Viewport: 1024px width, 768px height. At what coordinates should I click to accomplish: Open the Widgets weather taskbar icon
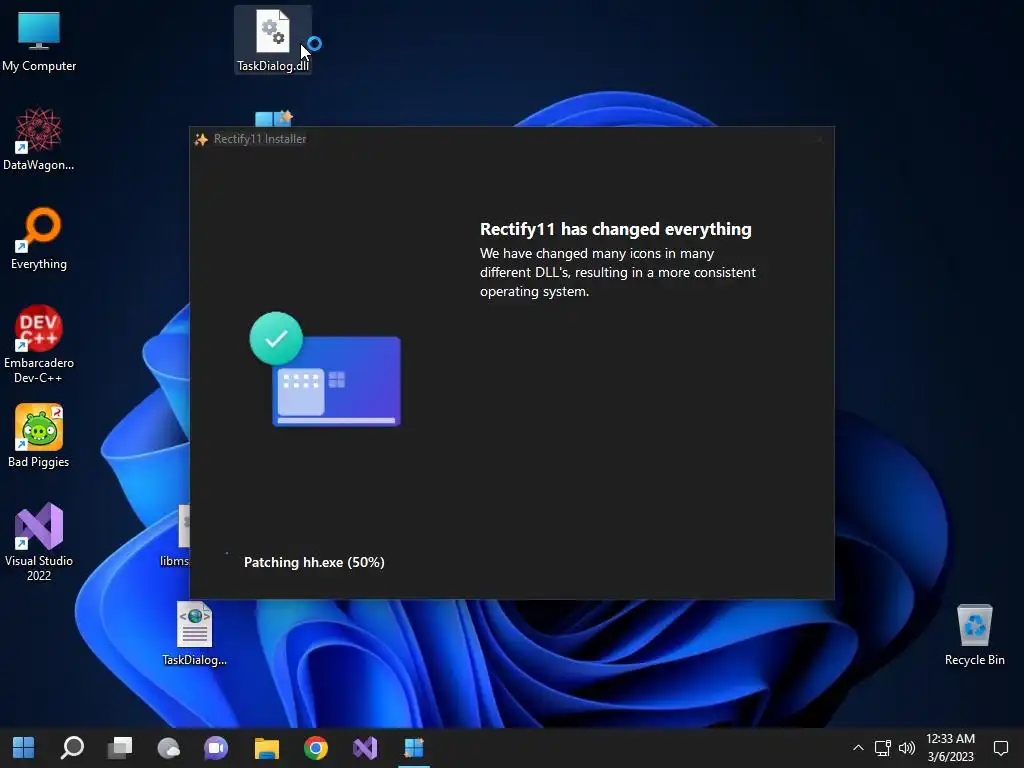pos(168,748)
